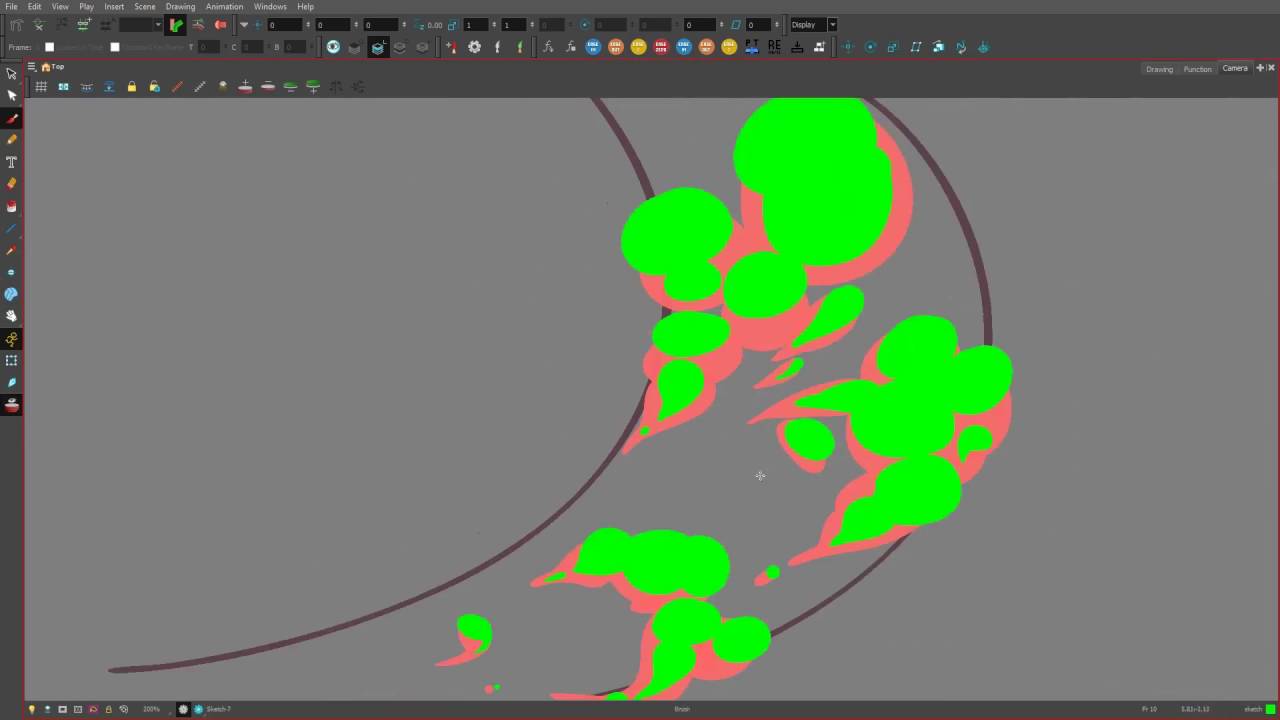Screen dimensions: 1280x720
Task: Open the Scene menu
Action: pyautogui.click(x=145, y=6)
